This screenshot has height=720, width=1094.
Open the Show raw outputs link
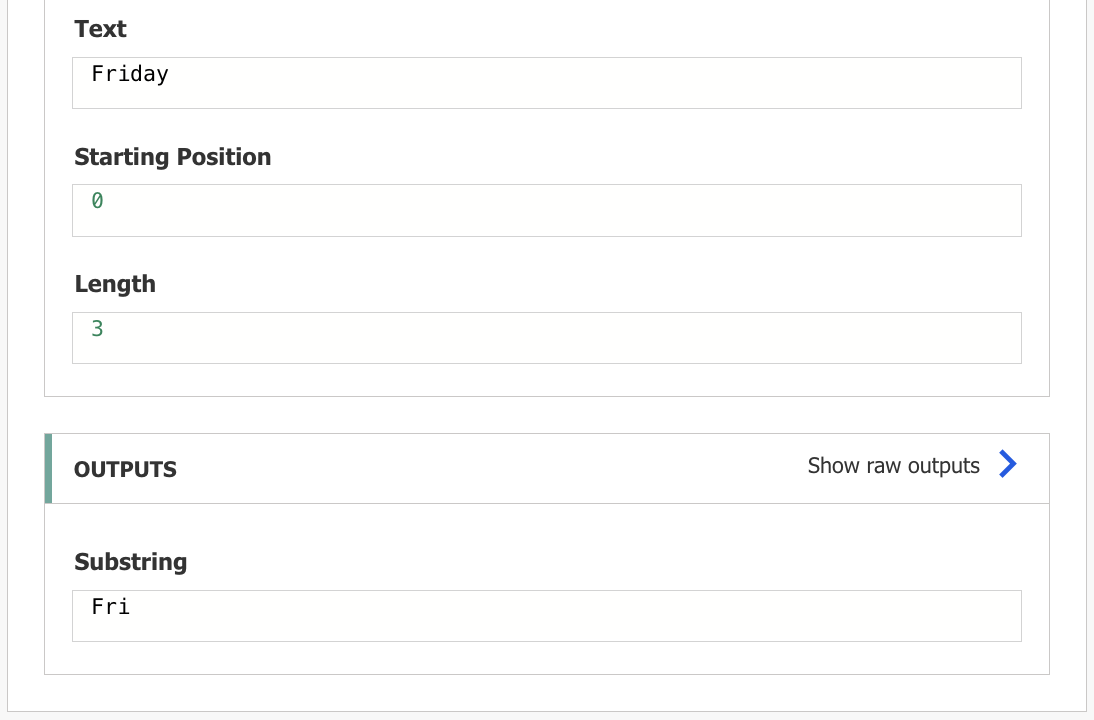[x=893, y=466]
